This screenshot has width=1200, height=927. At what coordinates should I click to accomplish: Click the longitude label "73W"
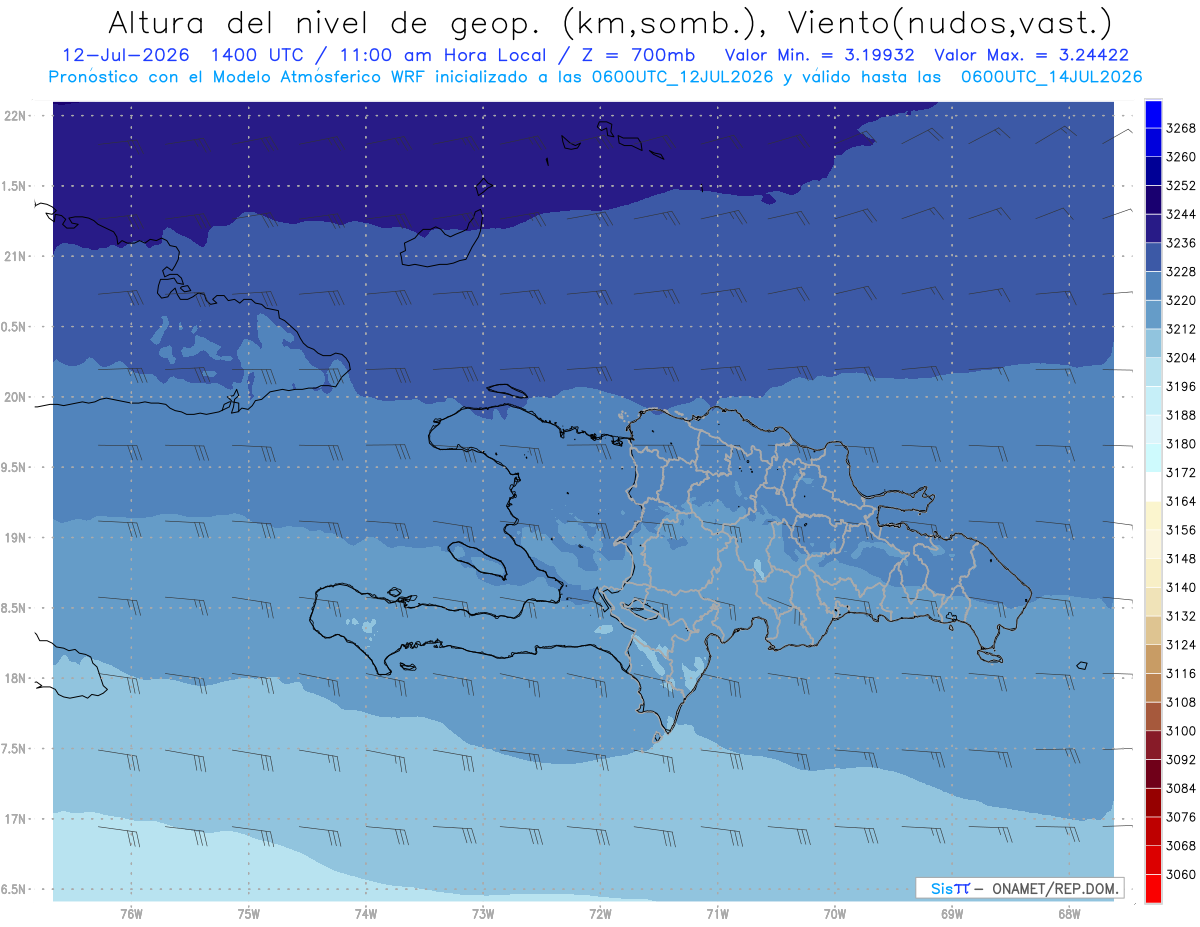coord(483,914)
